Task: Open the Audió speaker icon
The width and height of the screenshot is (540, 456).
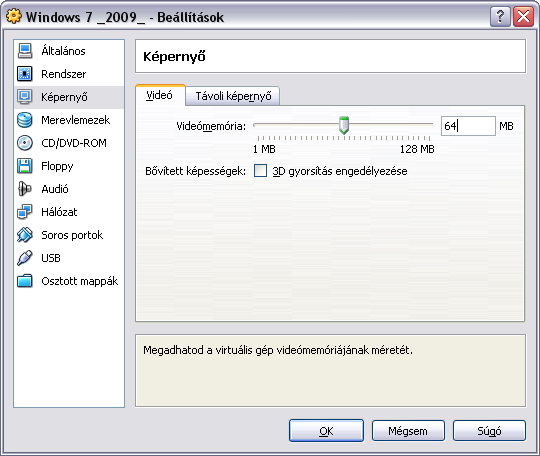Action: coord(25,189)
